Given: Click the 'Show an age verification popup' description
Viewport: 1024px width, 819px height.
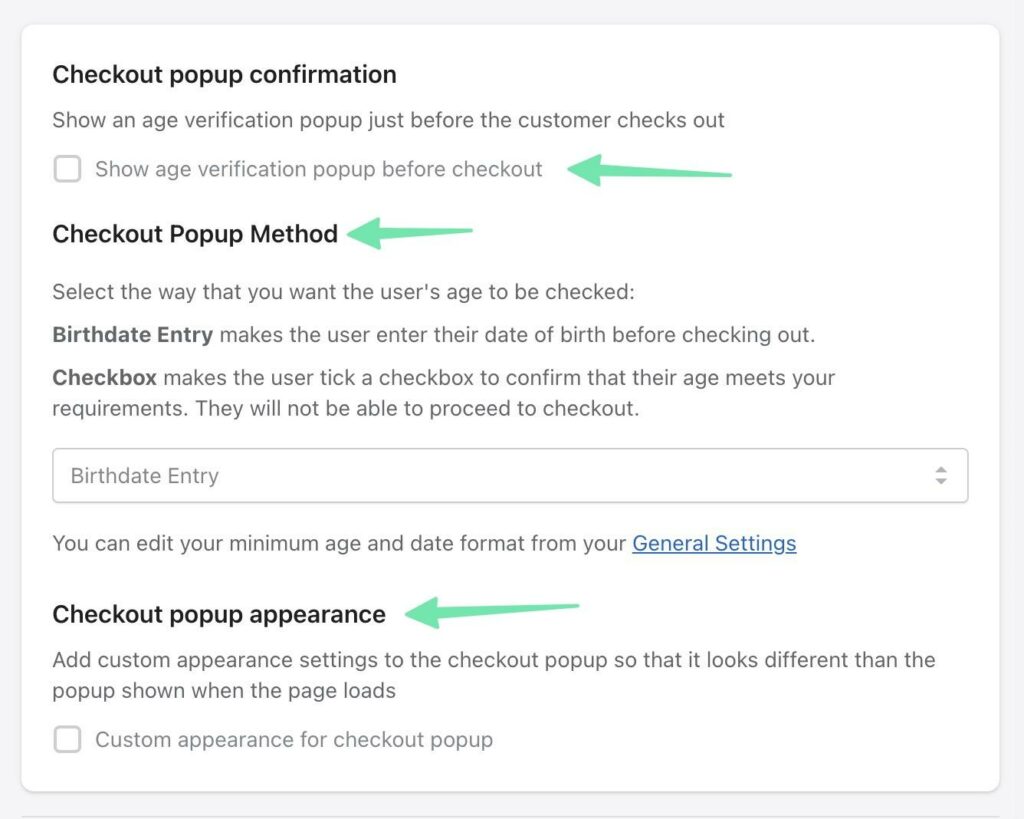Looking at the screenshot, I should (x=388, y=120).
